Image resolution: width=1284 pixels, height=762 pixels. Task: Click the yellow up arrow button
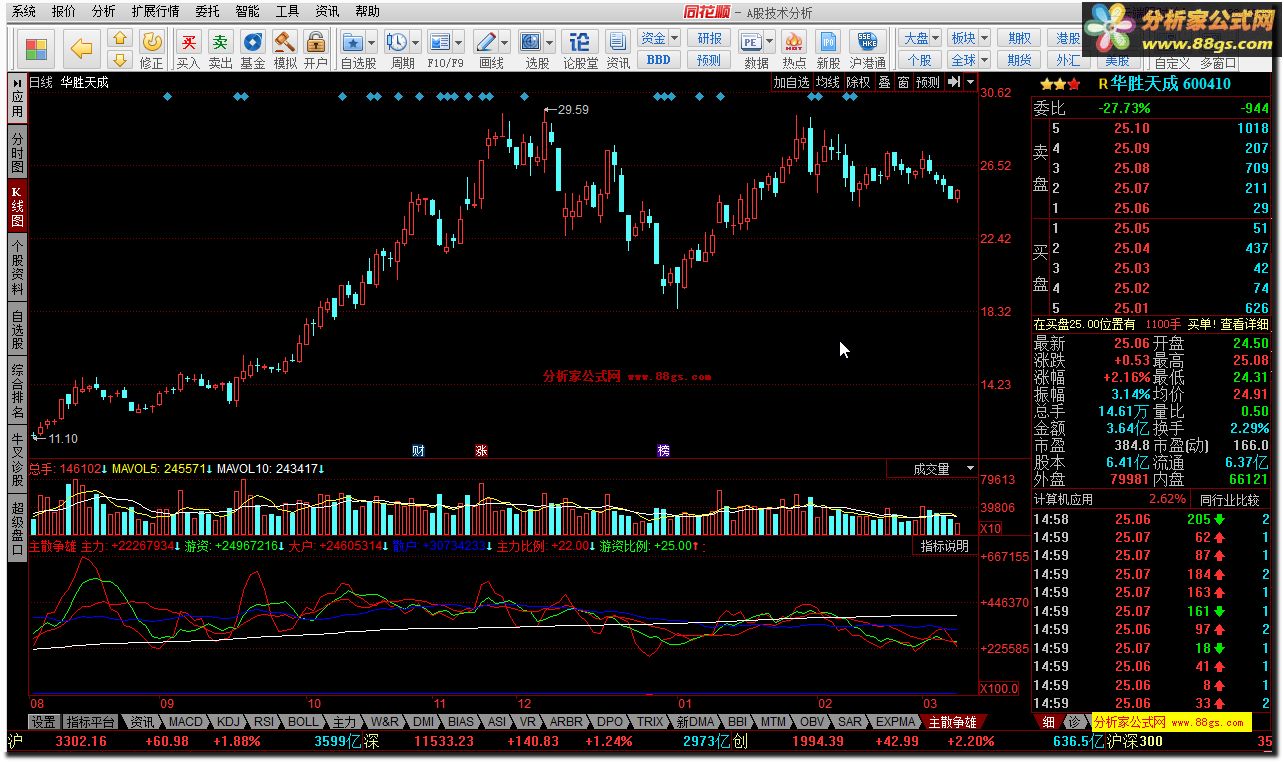pyautogui.click(x=120, y=39)
